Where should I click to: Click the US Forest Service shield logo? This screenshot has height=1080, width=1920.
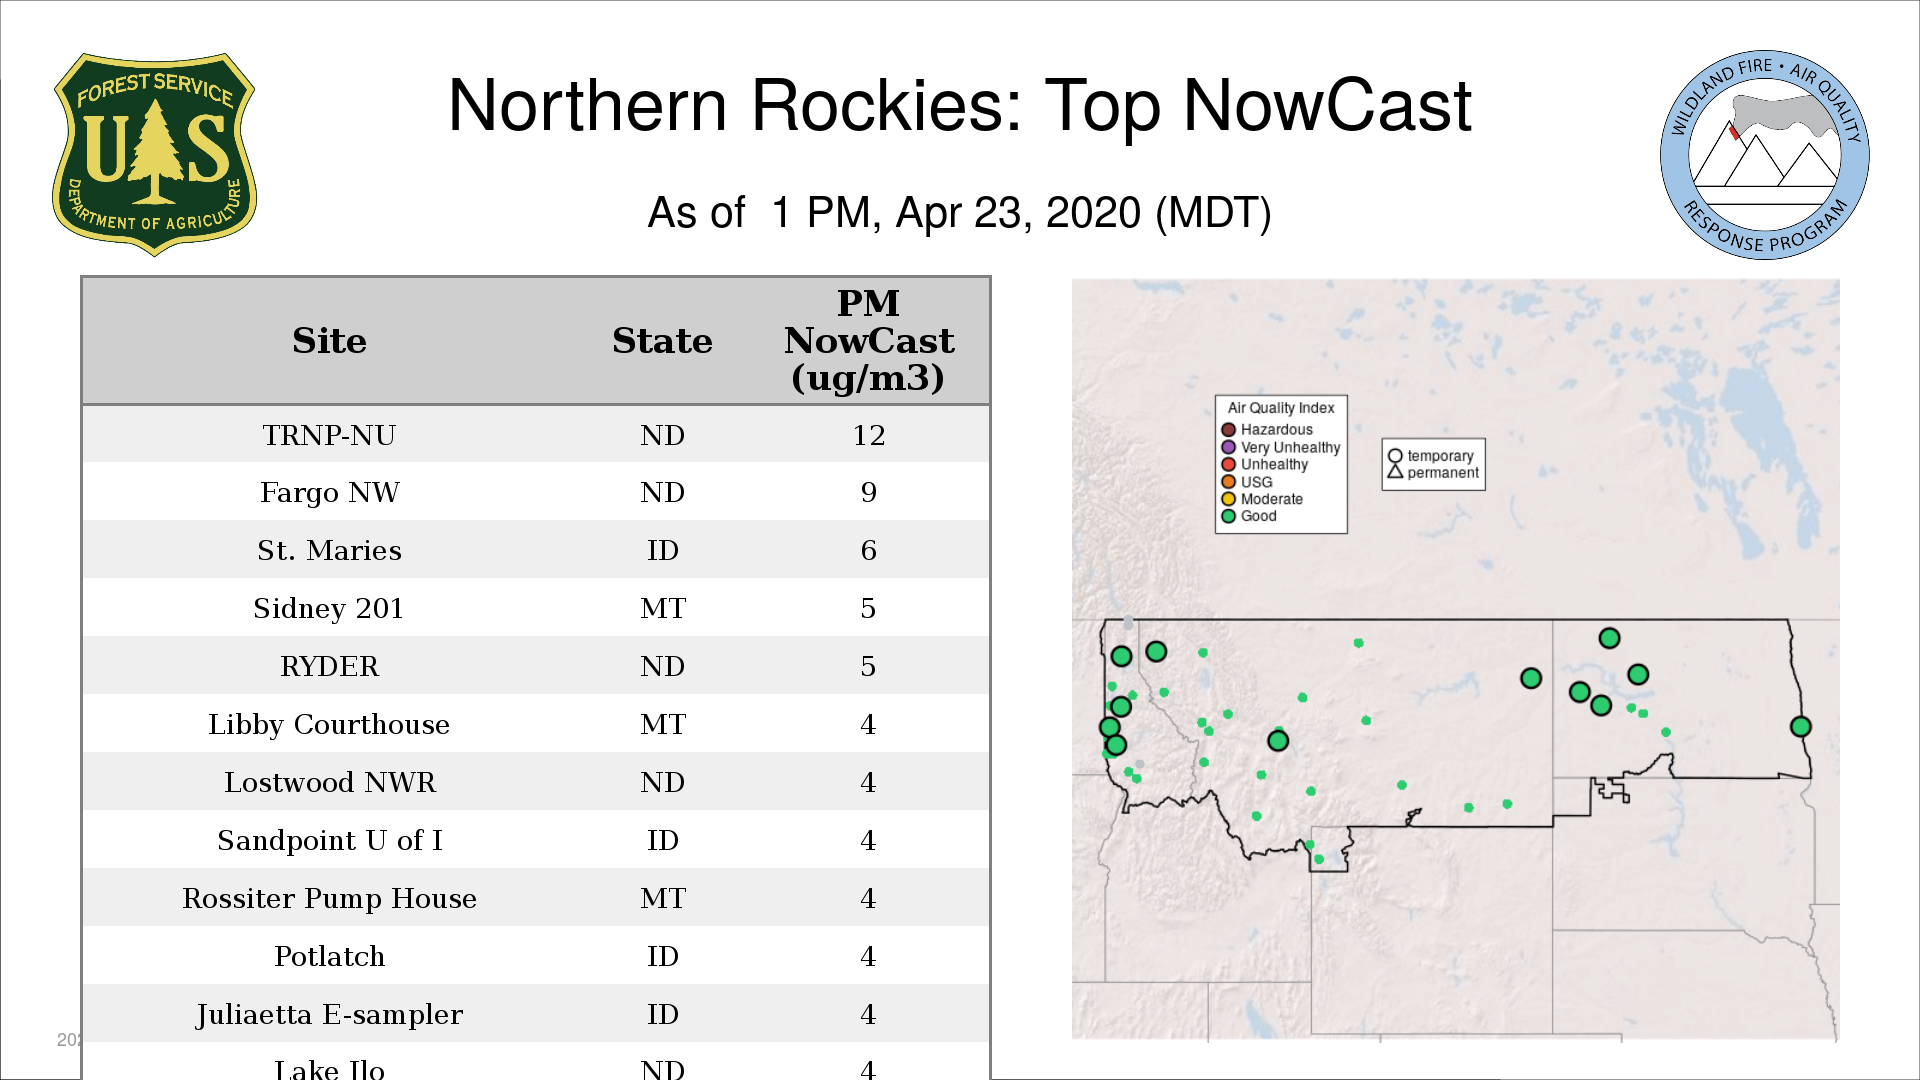coord(154,155)
